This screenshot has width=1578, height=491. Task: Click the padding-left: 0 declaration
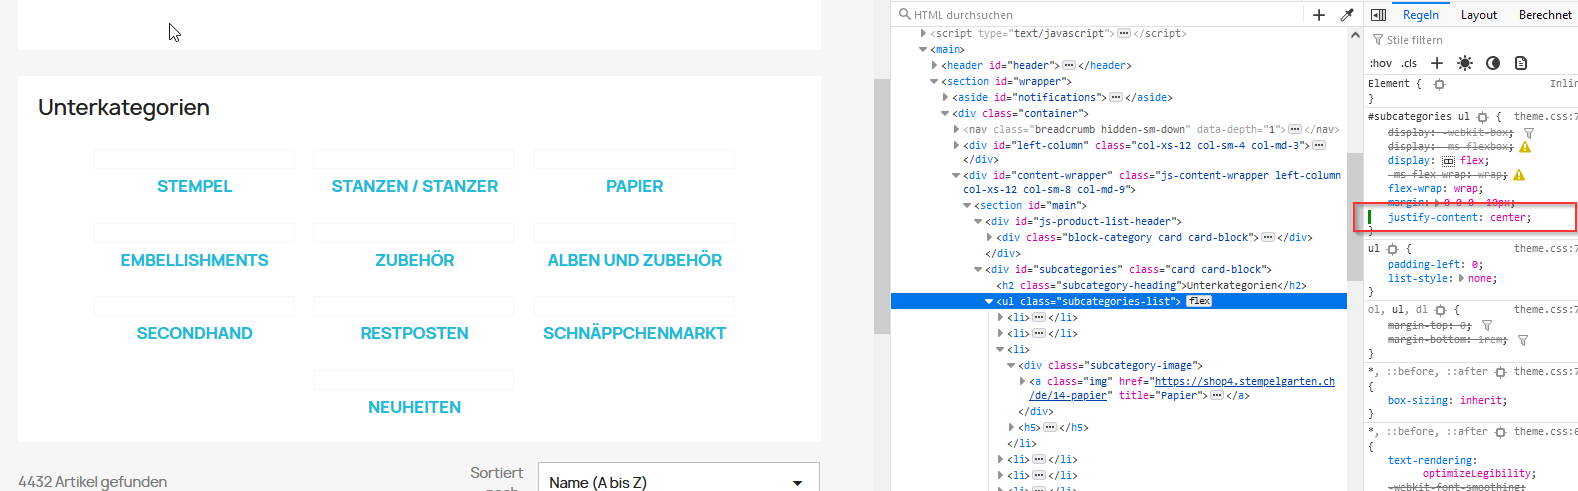point(1435,265)
